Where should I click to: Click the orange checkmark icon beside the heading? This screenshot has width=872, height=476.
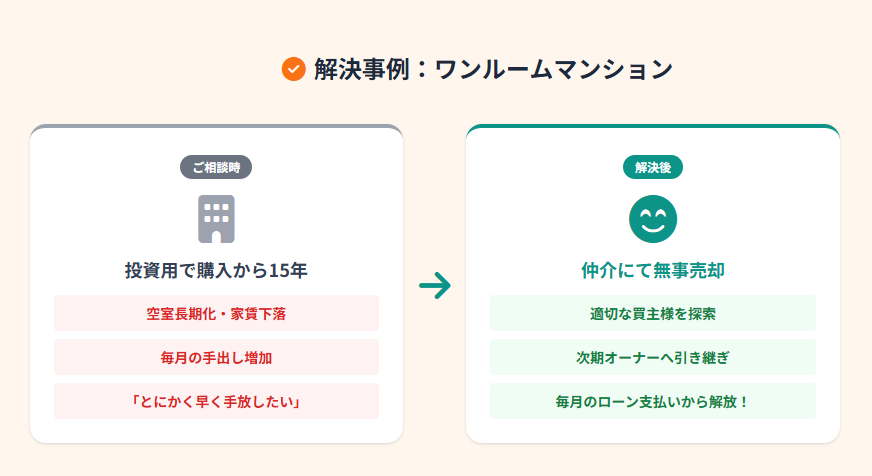294,69
